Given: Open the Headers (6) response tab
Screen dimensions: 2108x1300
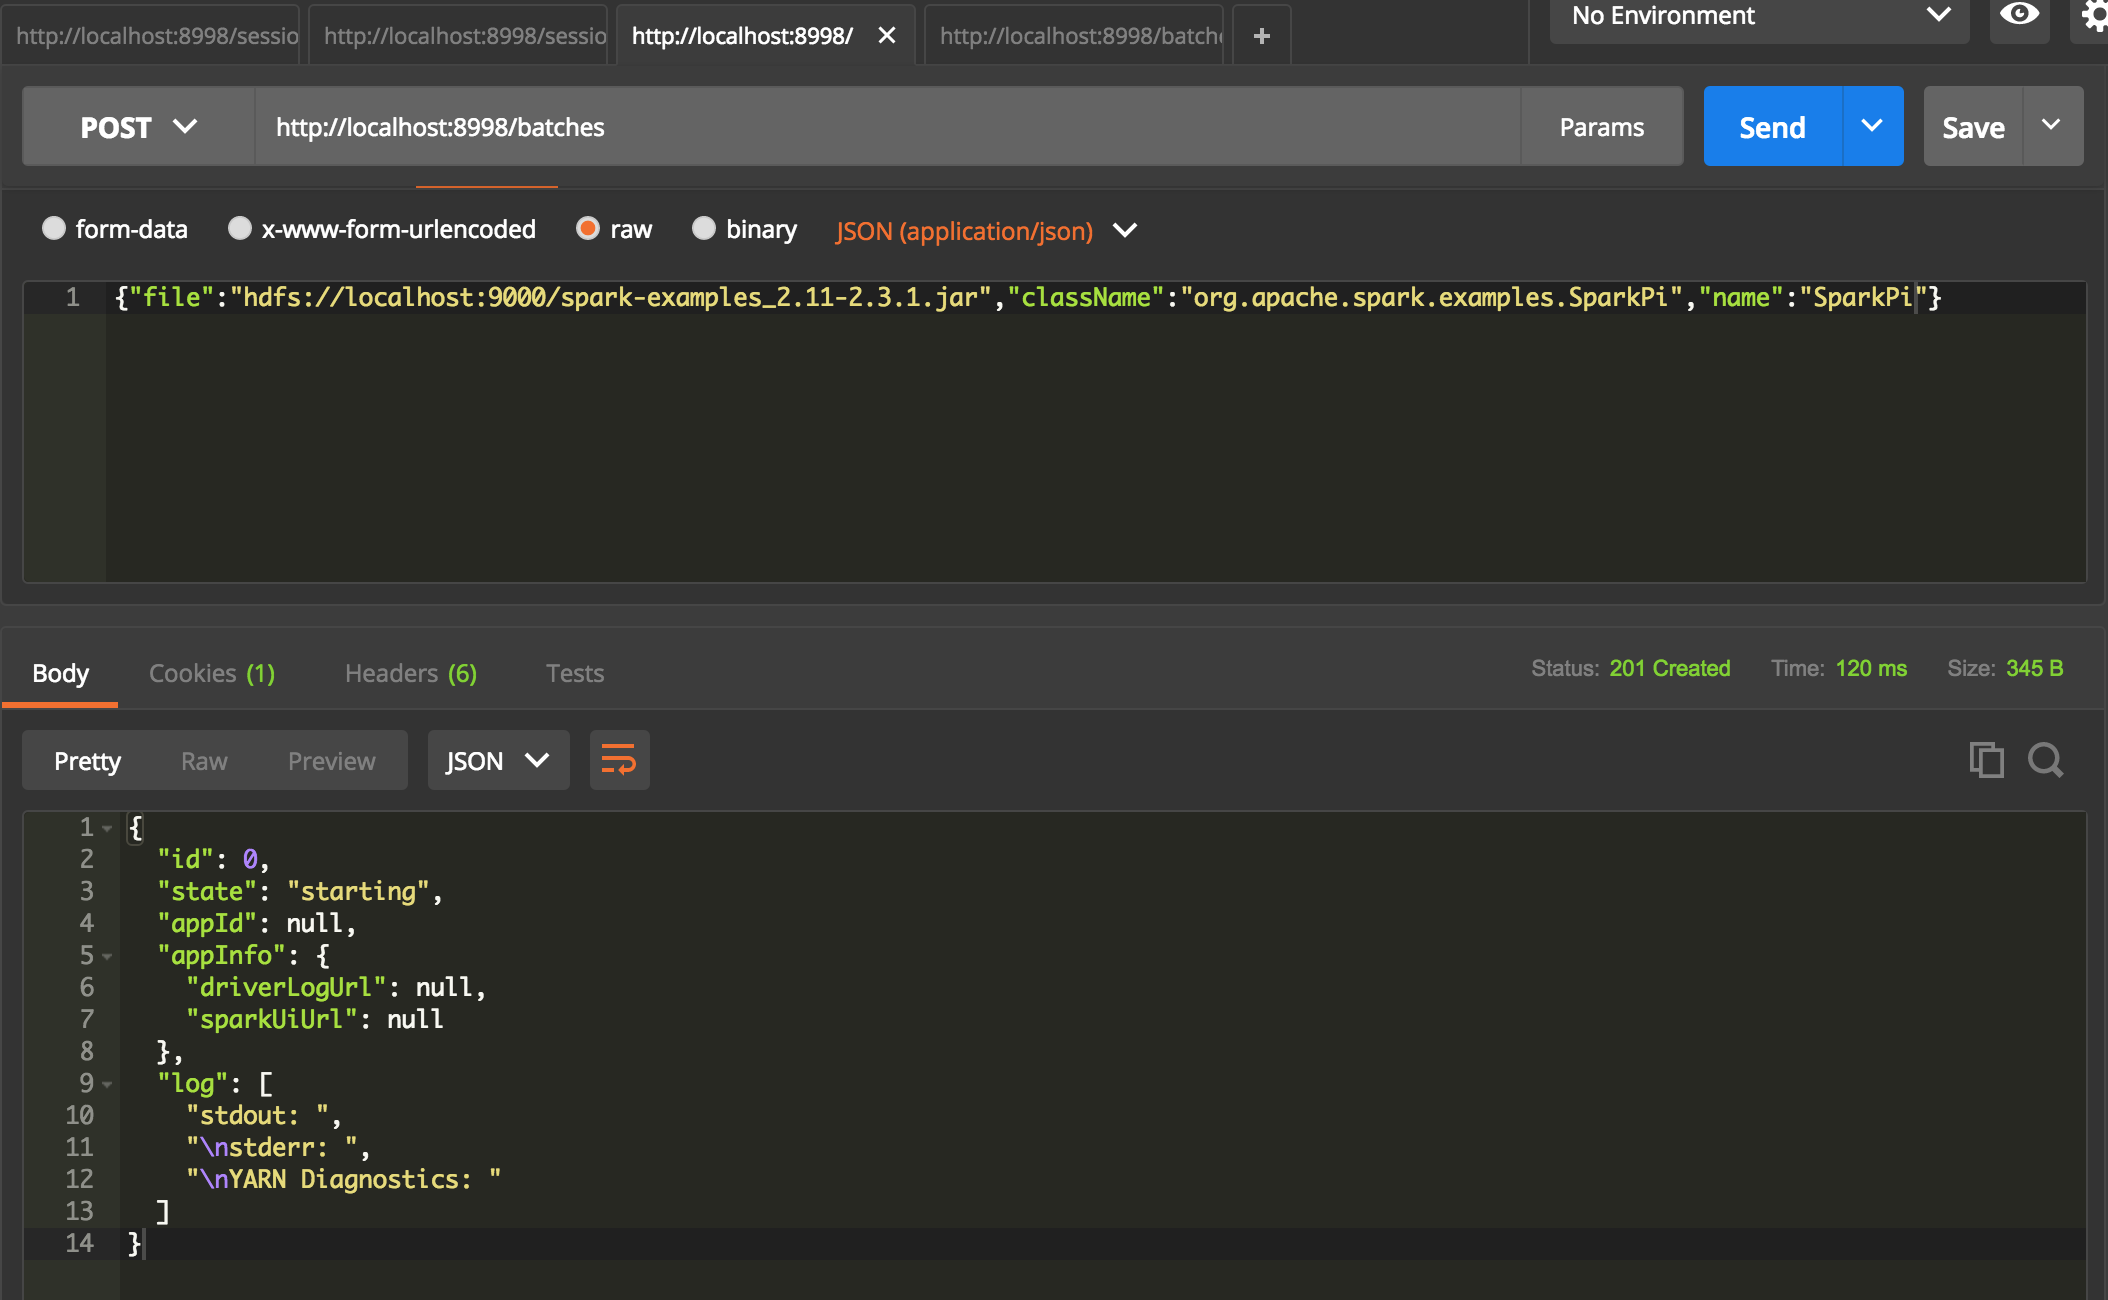Looking at the screenshot, I should coord(411,673).
